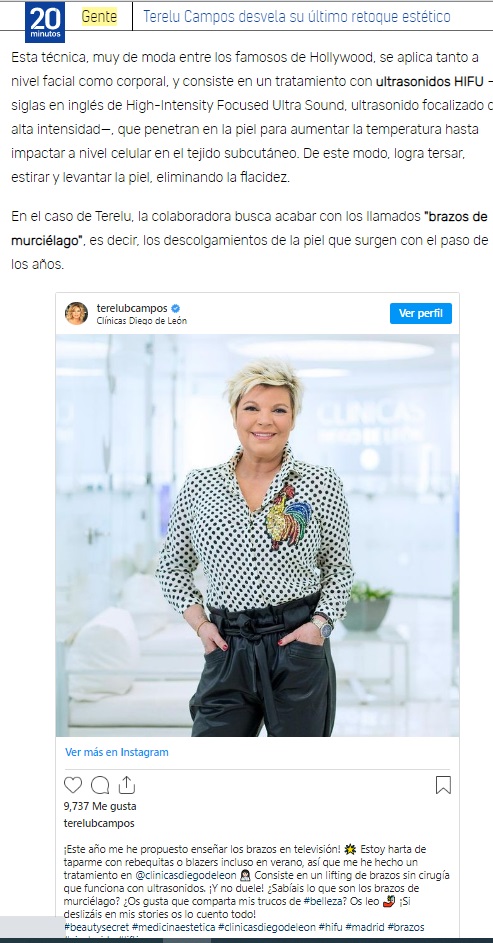Open the Instagram post photo

pyautogui.click(x=257, y=535)
